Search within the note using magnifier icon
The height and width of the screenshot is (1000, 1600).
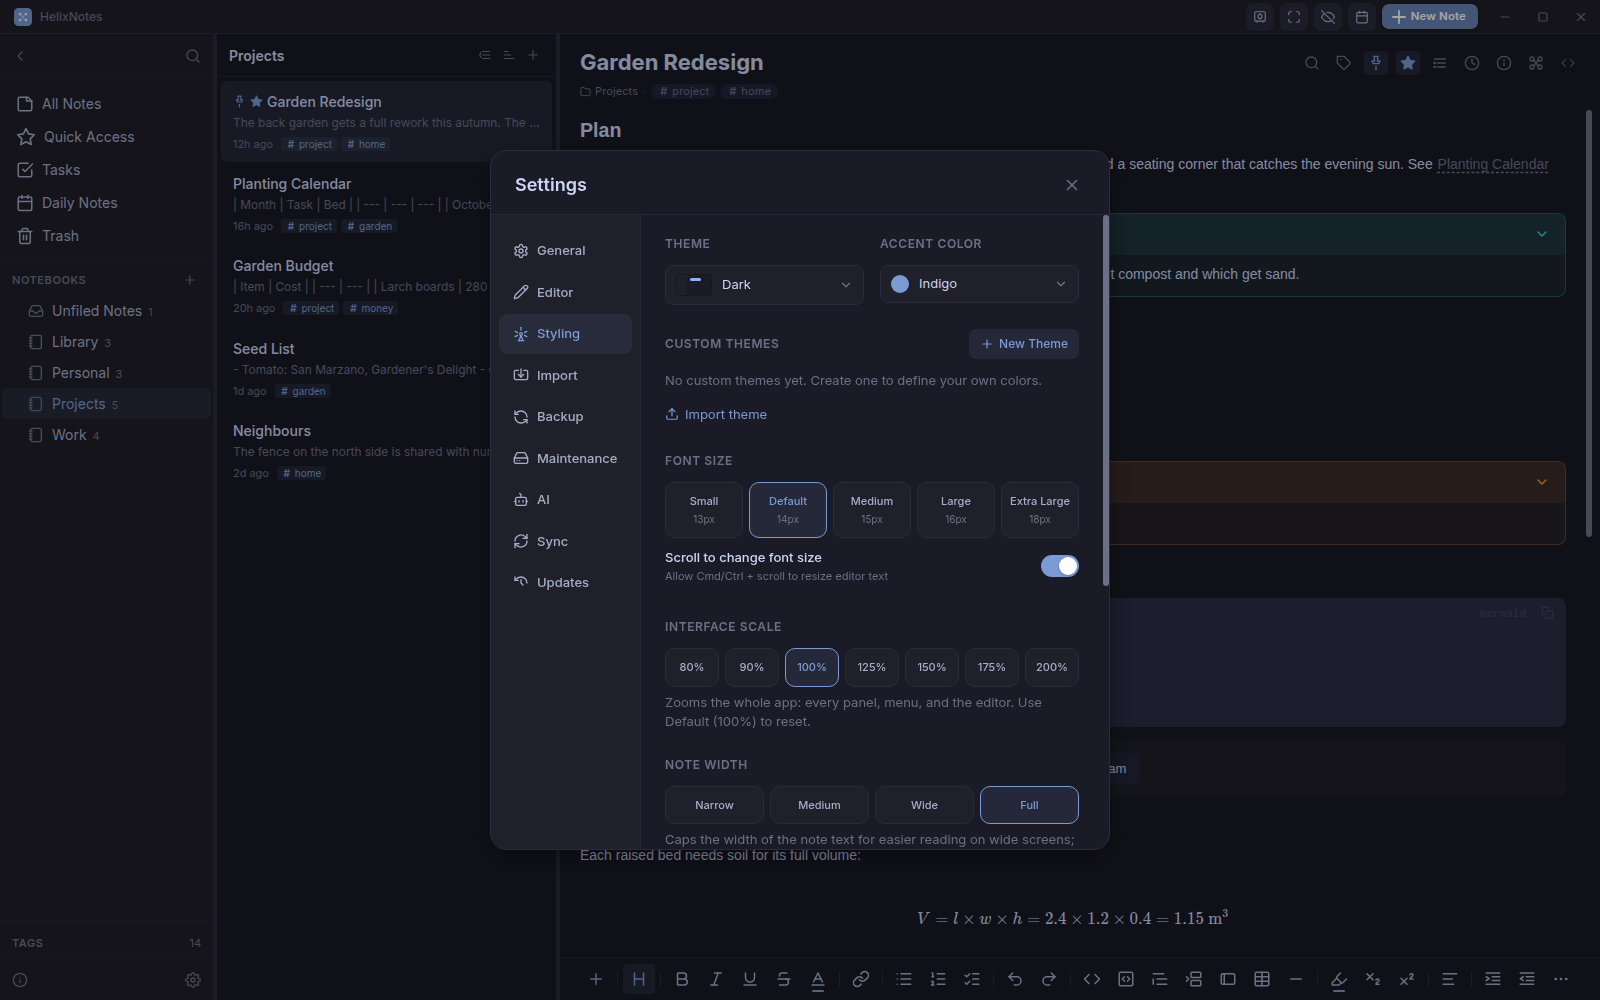click(x=1312, y=63)
